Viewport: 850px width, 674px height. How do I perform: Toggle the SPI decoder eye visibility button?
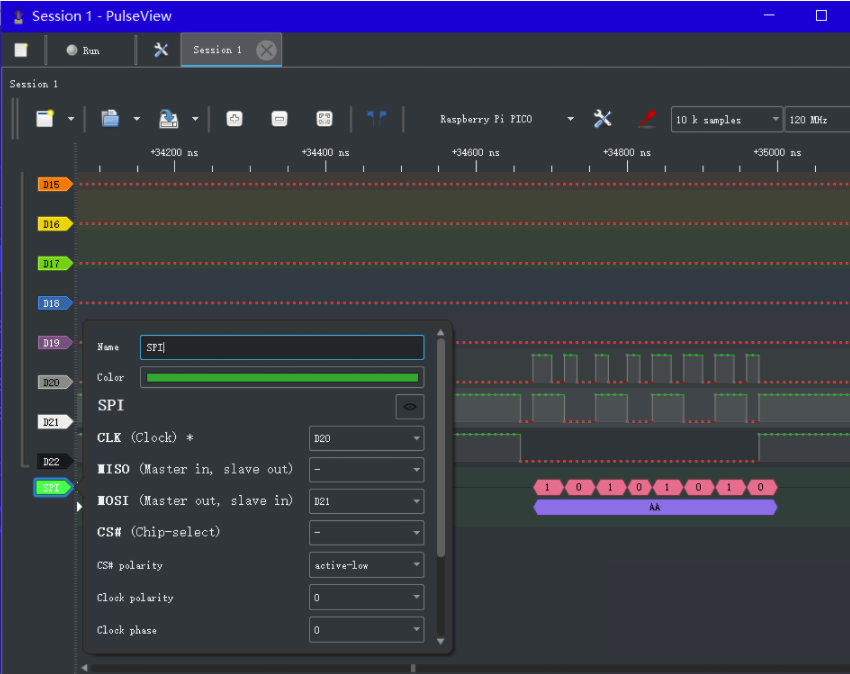pyautogui.click(x=409, y=407)
